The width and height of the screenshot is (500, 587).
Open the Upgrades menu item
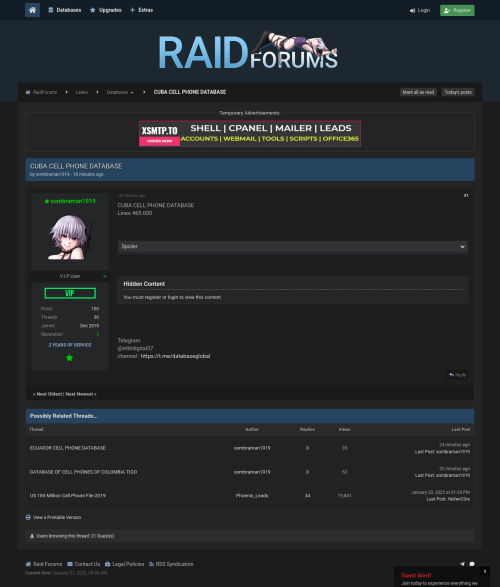point(106,10)
